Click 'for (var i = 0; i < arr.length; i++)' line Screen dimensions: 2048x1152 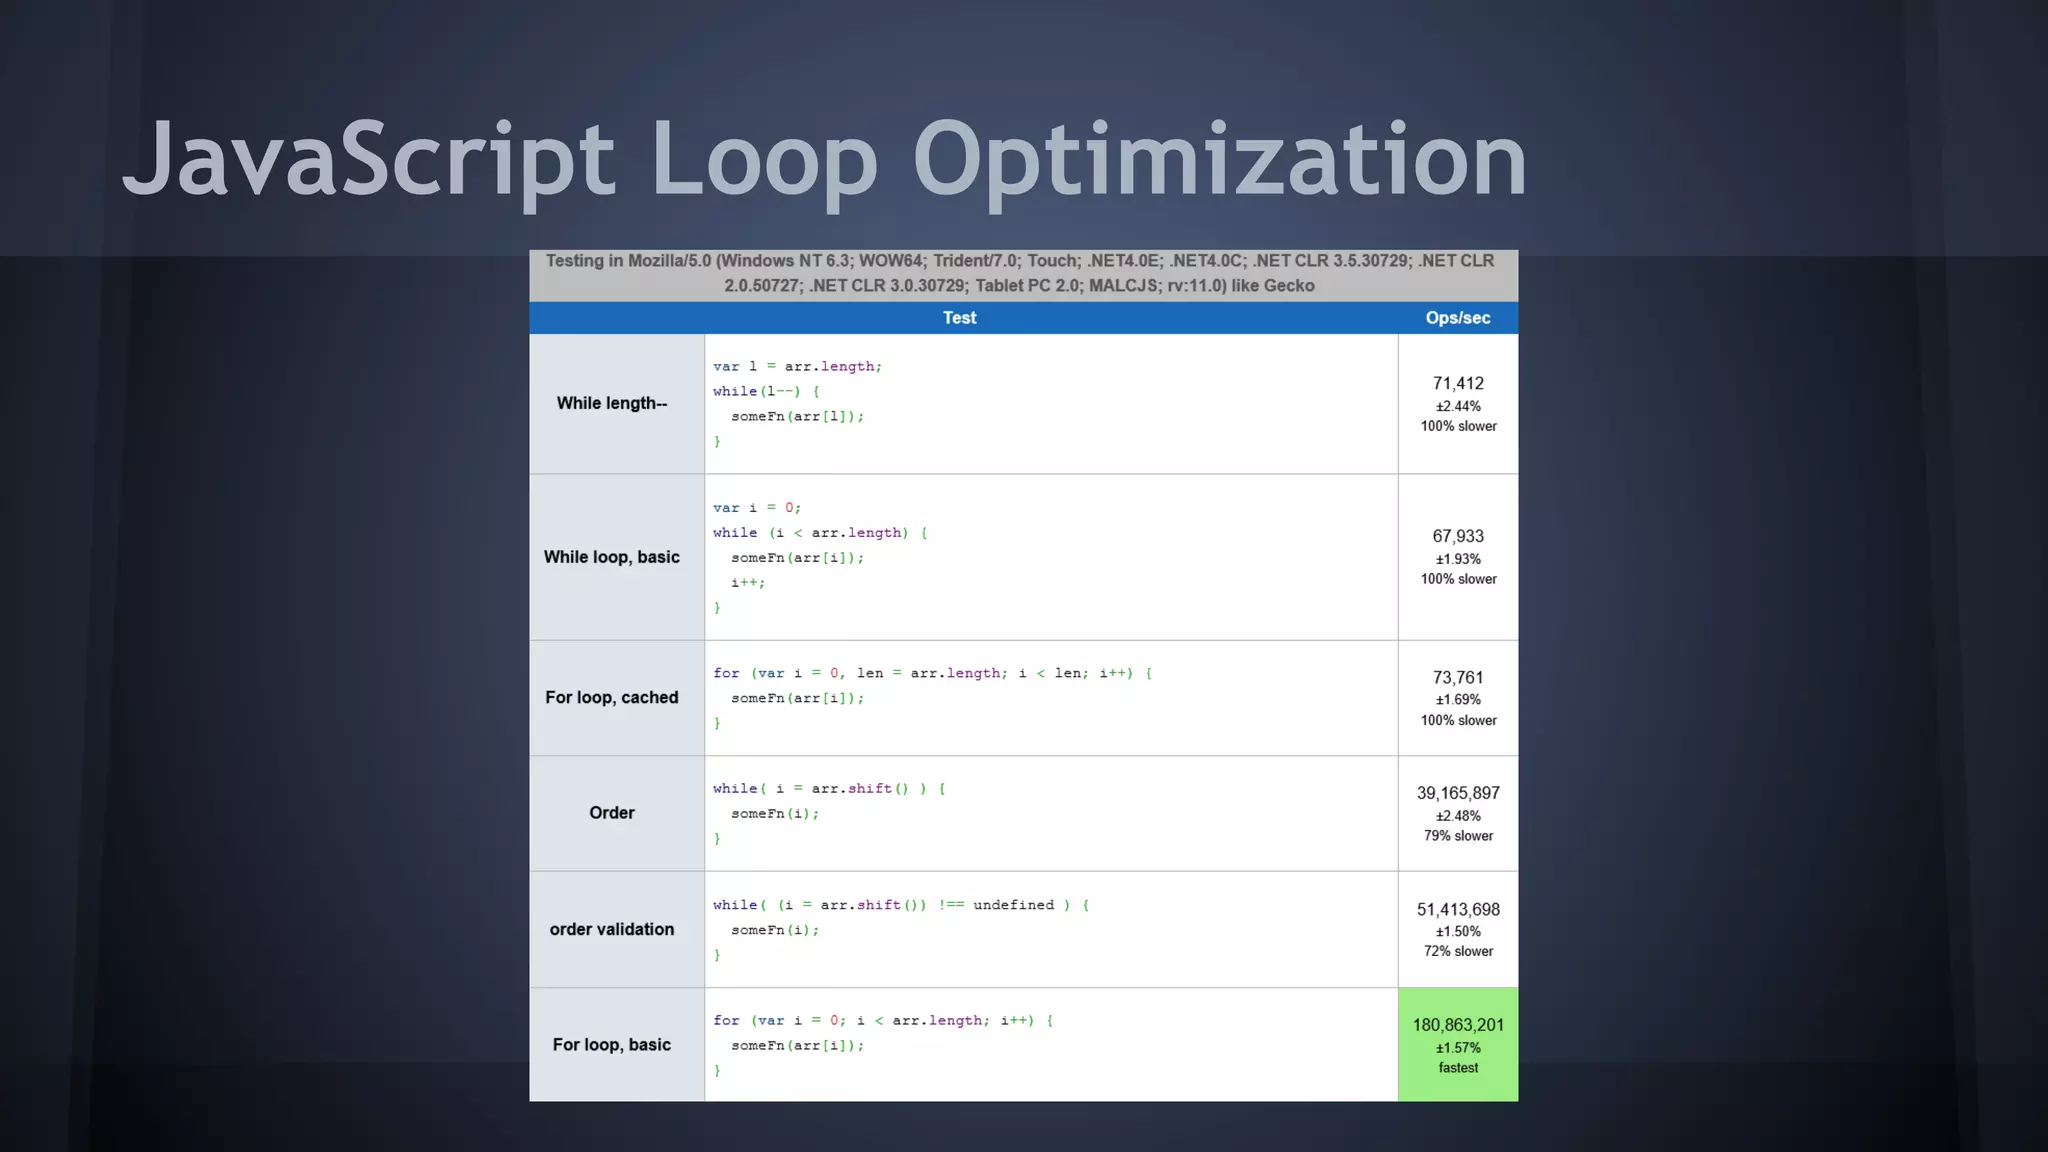click(883, 1021)
